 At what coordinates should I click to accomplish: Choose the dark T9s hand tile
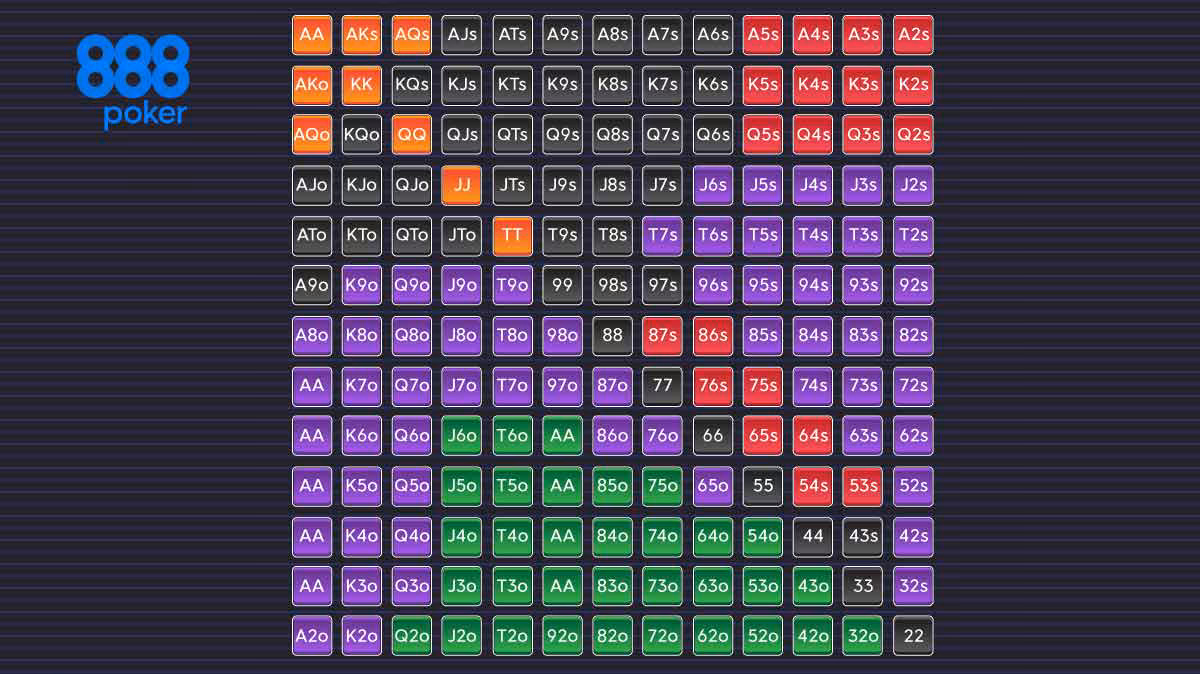562,235
